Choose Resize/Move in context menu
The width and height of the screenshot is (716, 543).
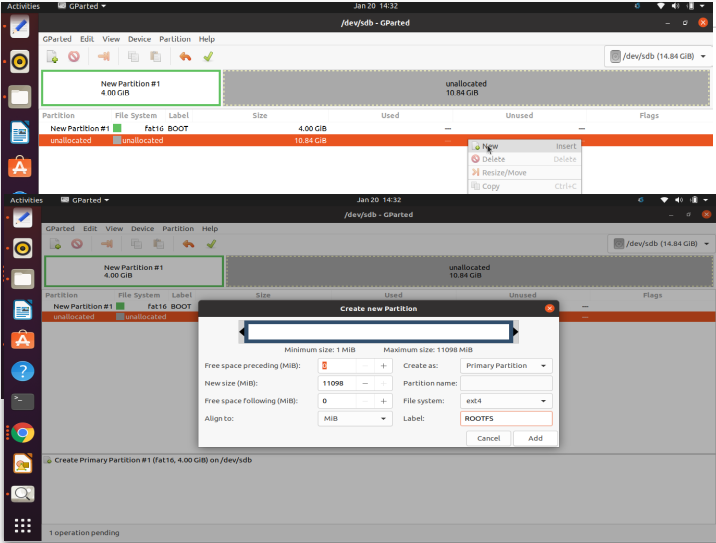click(524, 173)
